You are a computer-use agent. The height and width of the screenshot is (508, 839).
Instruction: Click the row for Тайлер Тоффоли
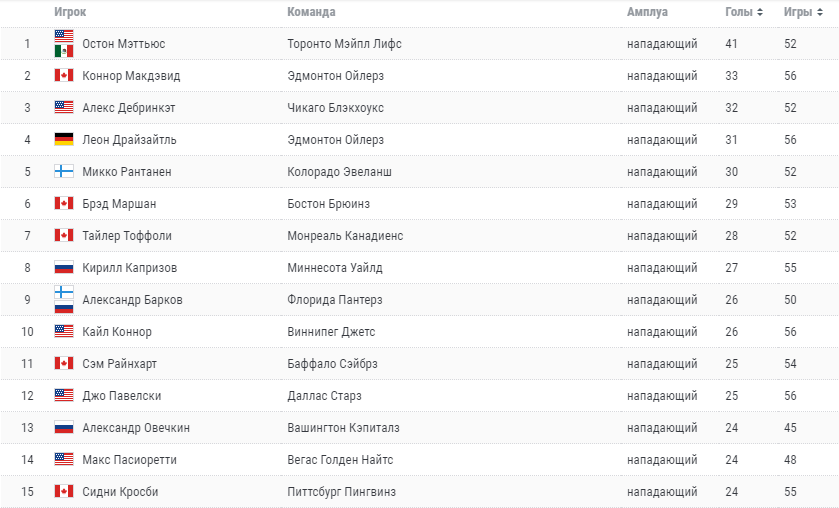pyautogui.click(x=420, y=236)
